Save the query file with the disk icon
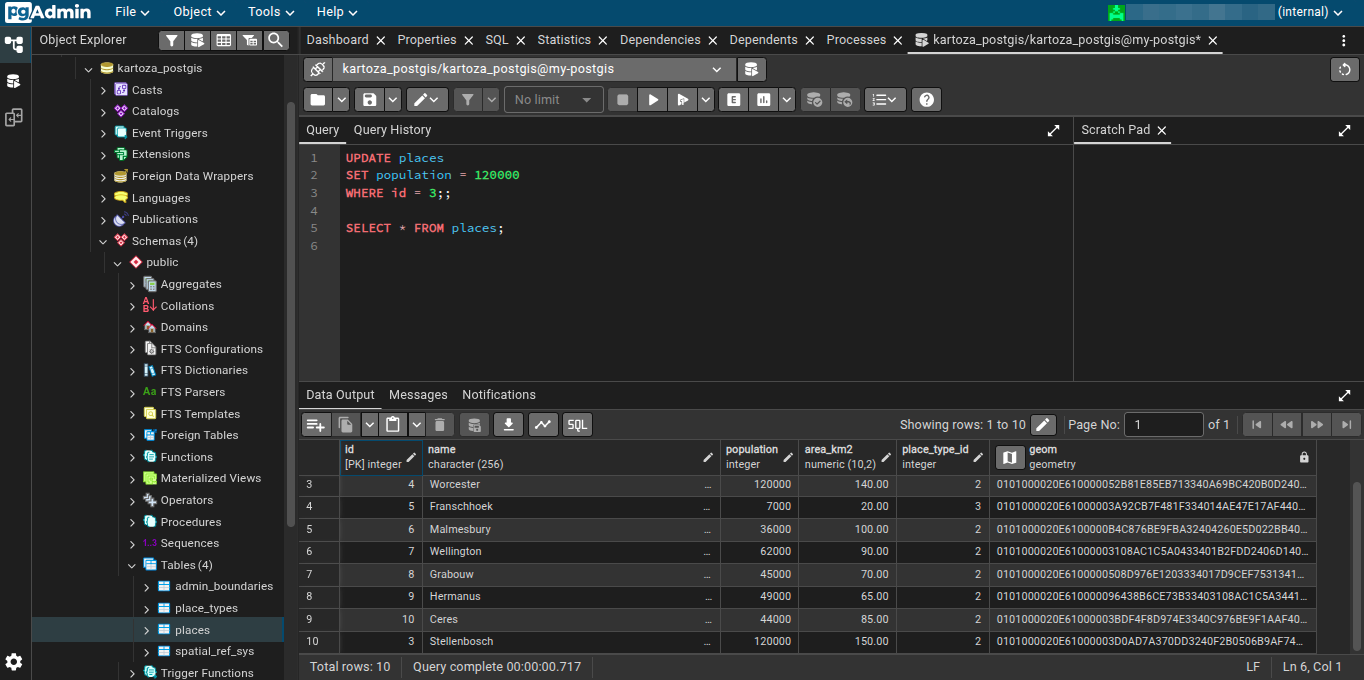1364x680 pixels. [x=370, y=100]
